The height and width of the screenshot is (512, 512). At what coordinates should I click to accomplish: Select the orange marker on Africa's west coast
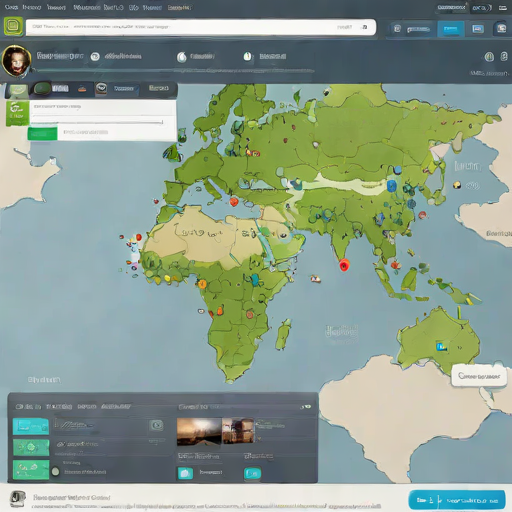[202, 284]
